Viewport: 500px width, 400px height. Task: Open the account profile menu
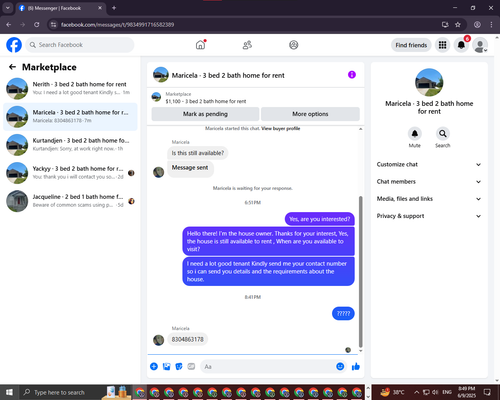click(480, 45)
